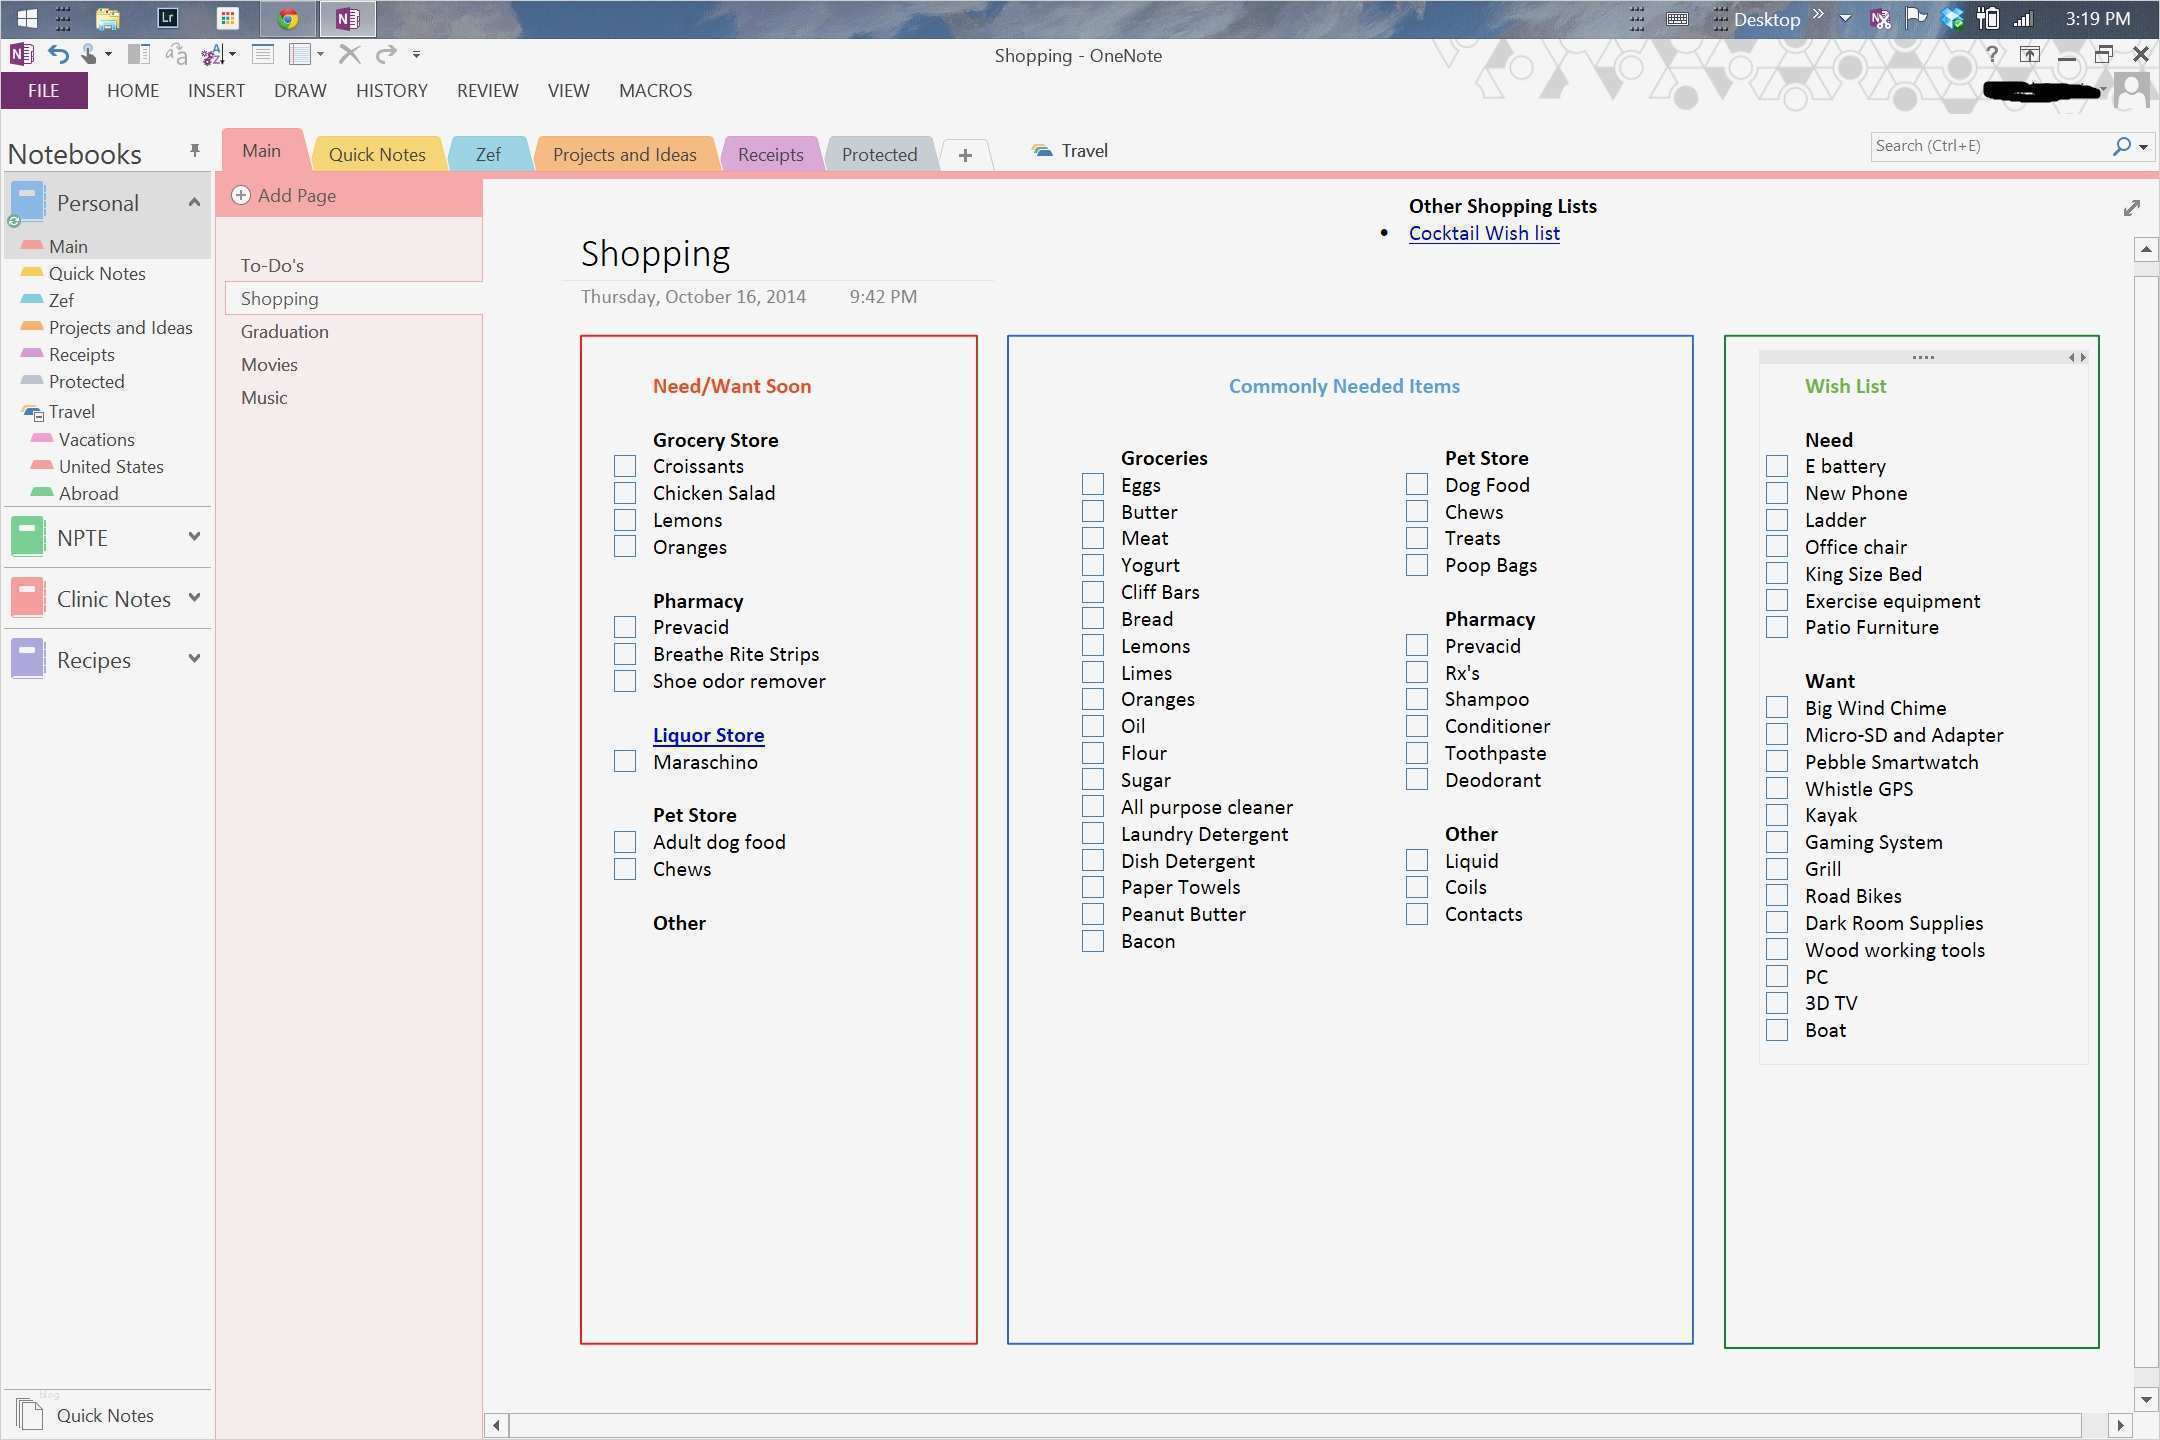
Task: Click the Touch/Mouse mode hand icon
Action: pos(89,54)
